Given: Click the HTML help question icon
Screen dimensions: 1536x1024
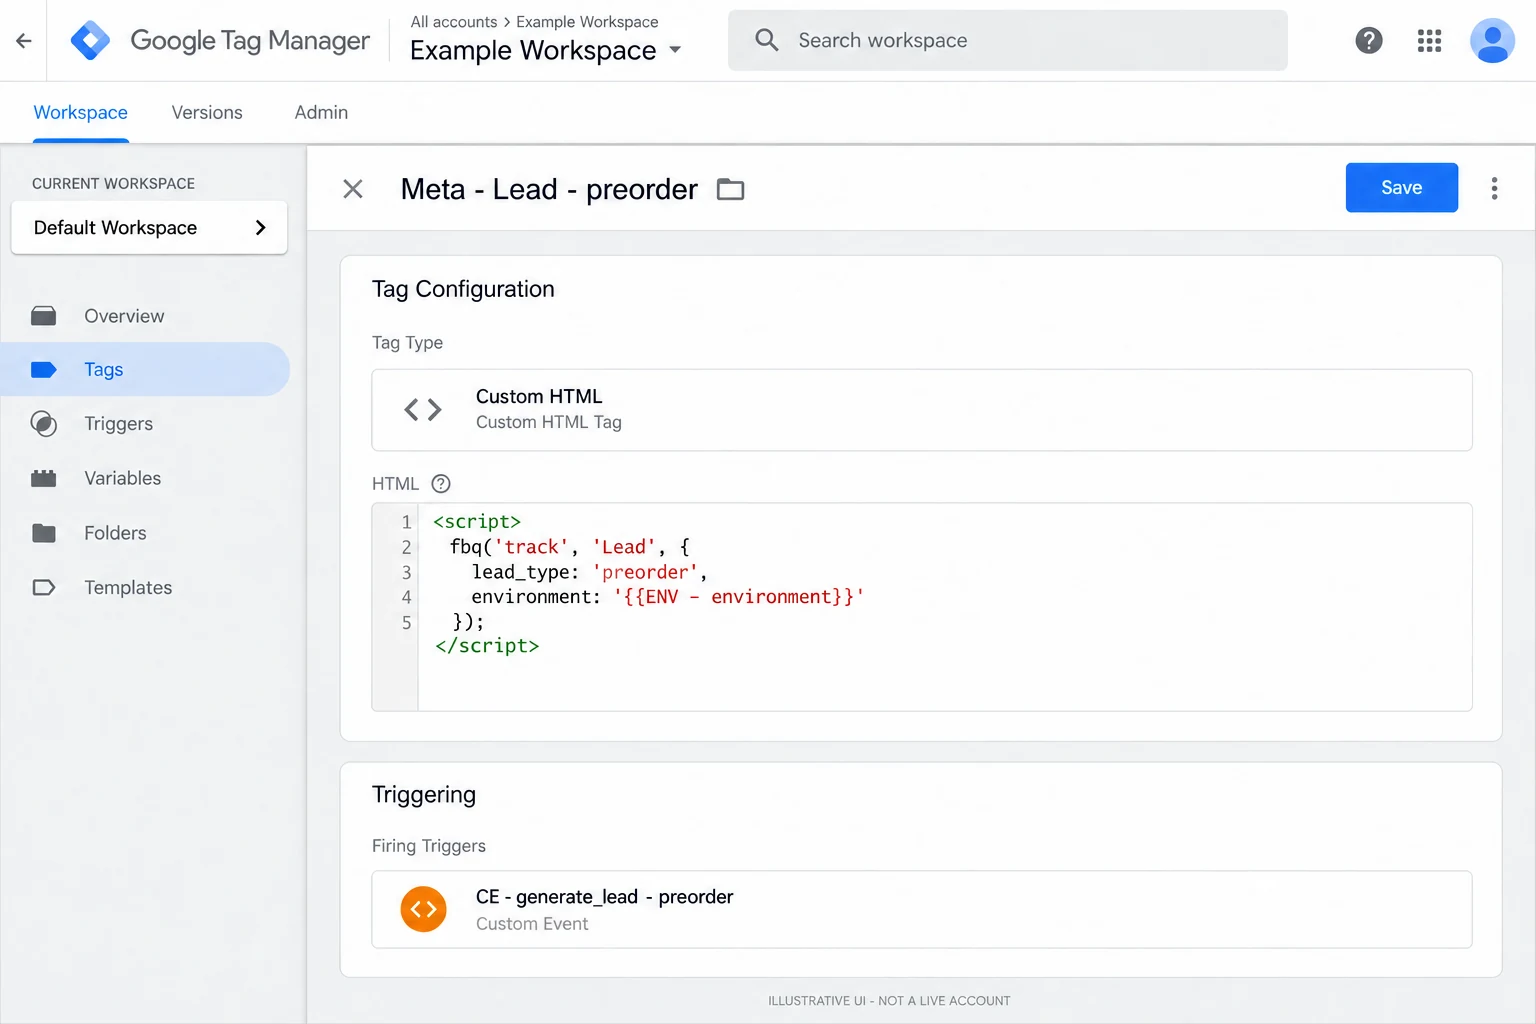Looking at the screenshot, I should coord(441,484).
